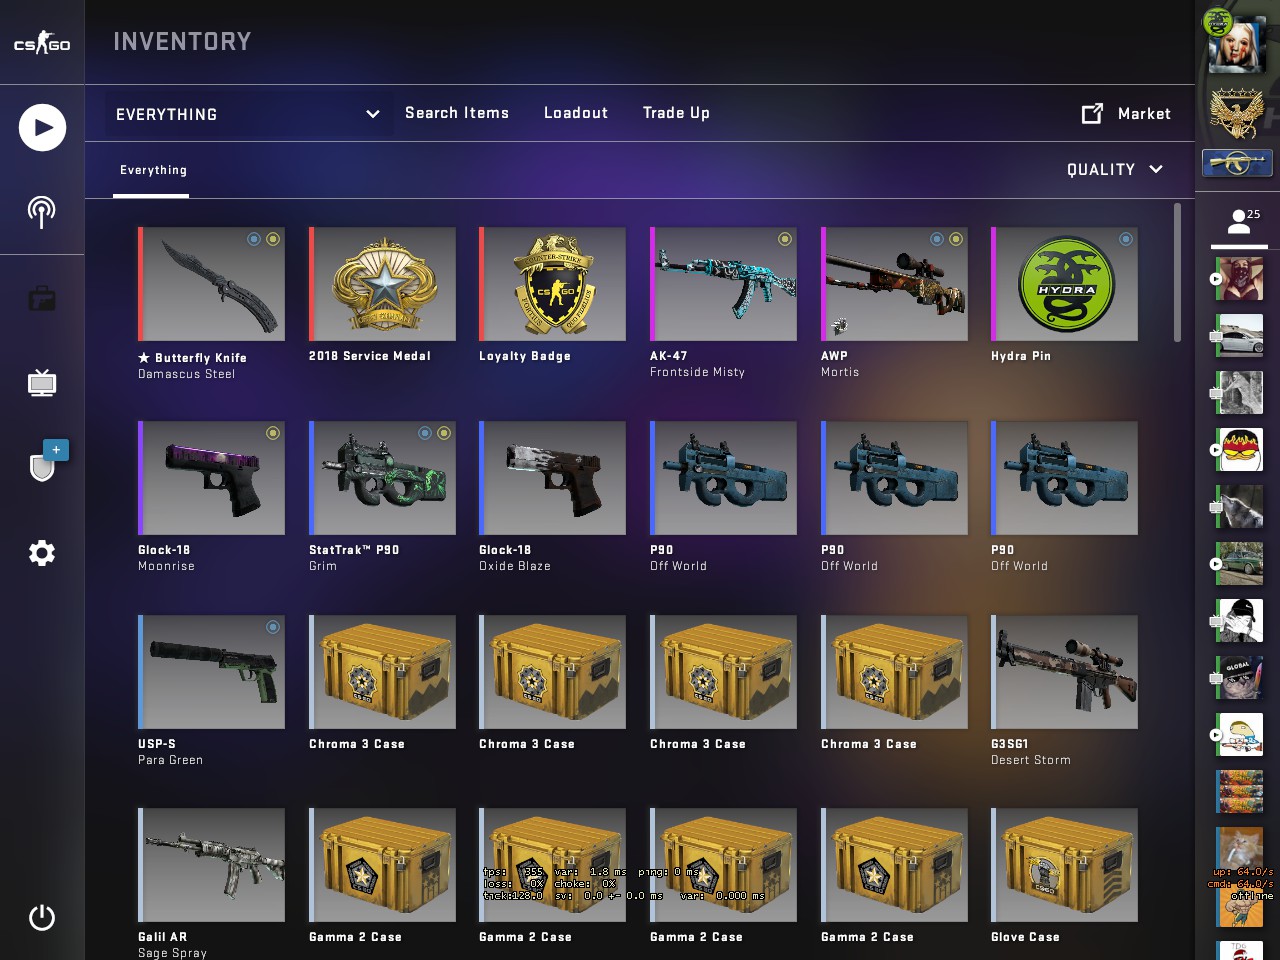This screenshot has width=1280, height=960.
Task: Select the Everything sub-tab
Action: pos(153,170)
